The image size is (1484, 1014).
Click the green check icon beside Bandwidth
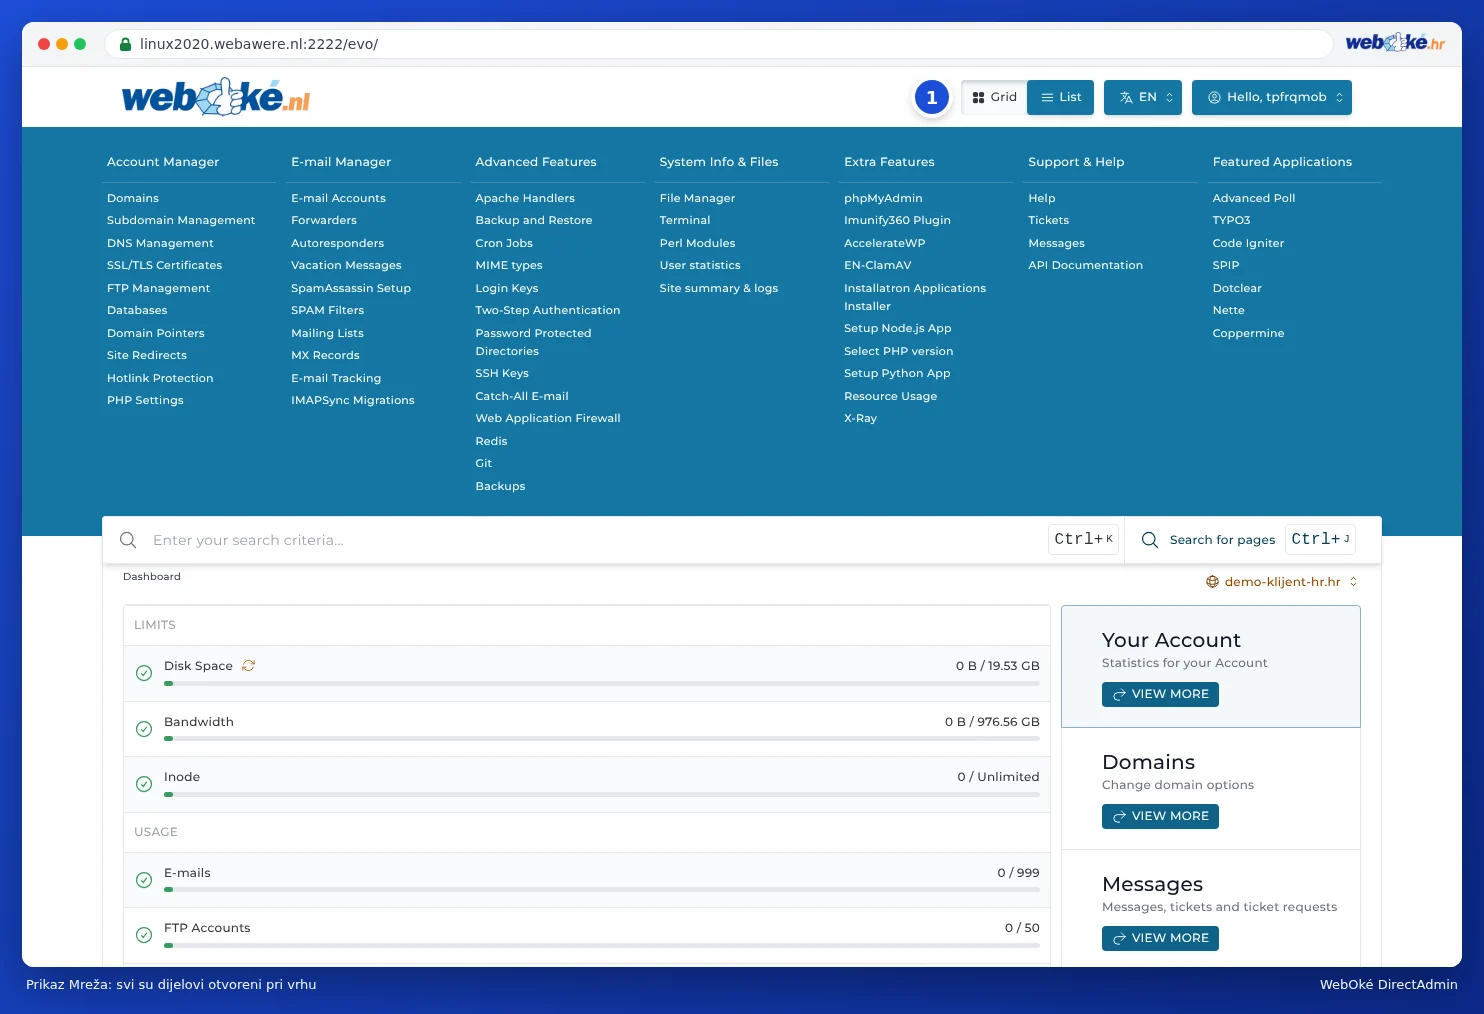pos(144,729)
